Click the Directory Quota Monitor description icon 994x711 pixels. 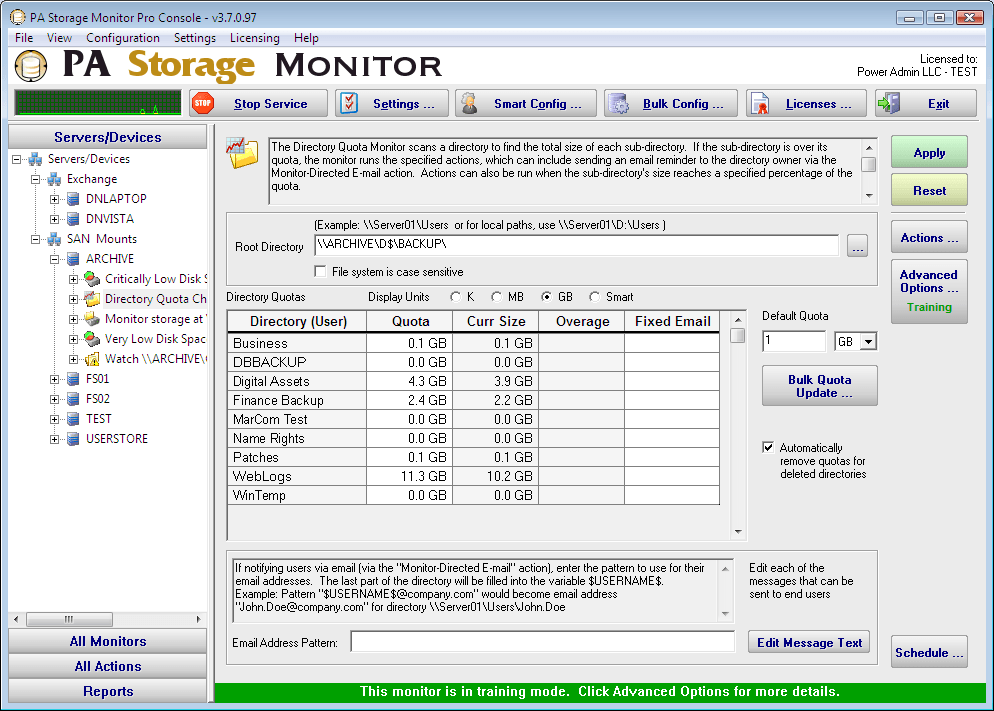tap(243, 153)
